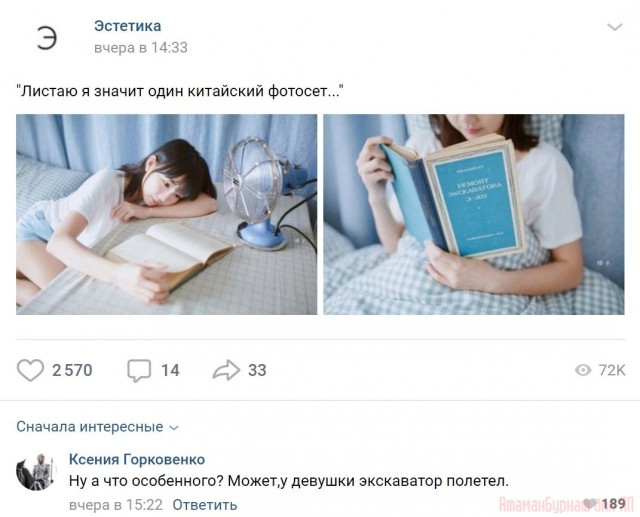Open the Сначала интересные sorting dropdown

click(x=98, y=427)
